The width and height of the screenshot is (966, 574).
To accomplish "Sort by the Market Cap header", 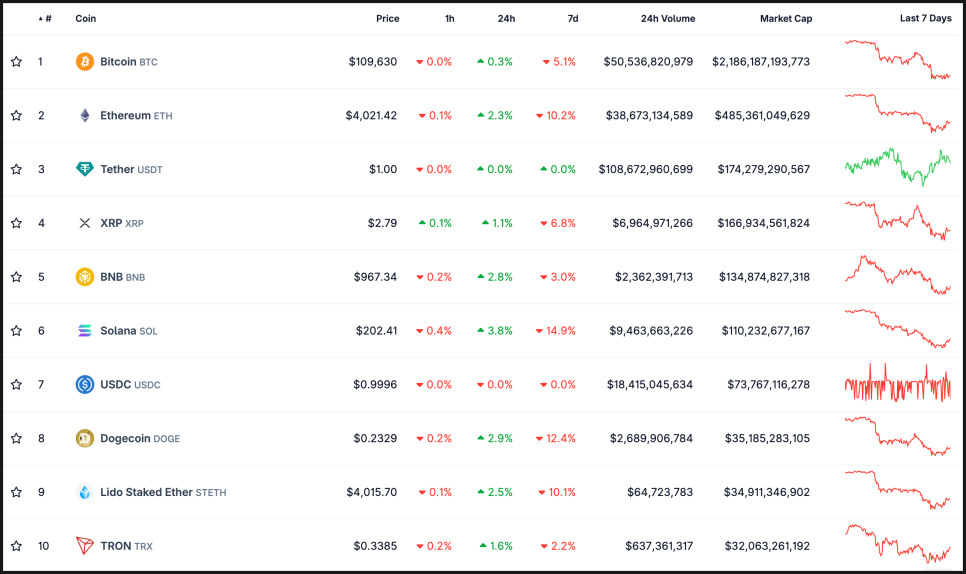I will [785, 18].
